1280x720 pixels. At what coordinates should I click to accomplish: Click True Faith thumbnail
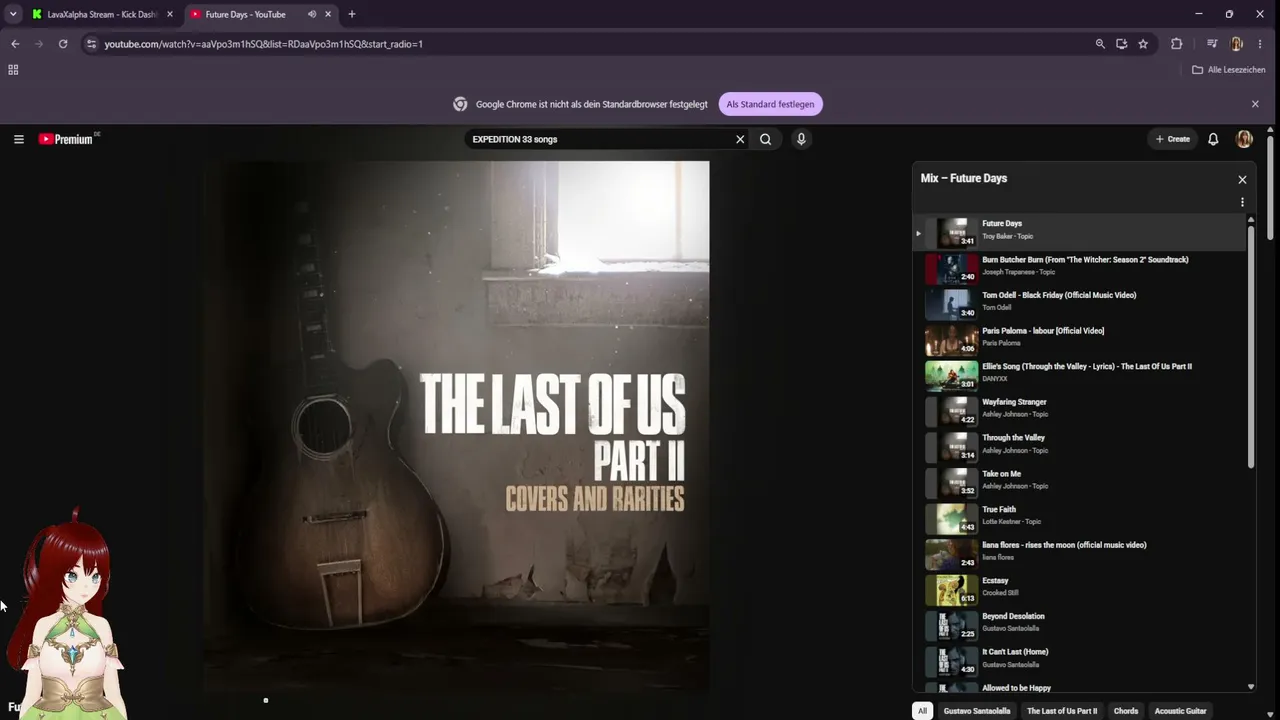(x=951, y=518)
